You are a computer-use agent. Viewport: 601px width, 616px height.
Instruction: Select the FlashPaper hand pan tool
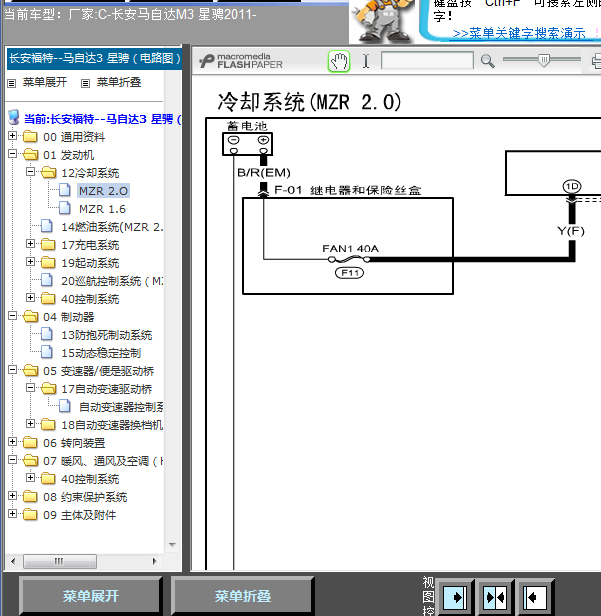339,61
